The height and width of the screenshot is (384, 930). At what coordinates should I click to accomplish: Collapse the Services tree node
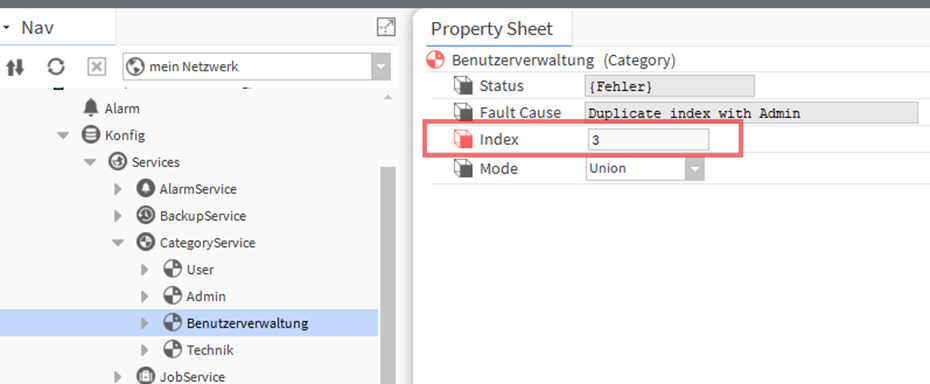coord(90,162)
